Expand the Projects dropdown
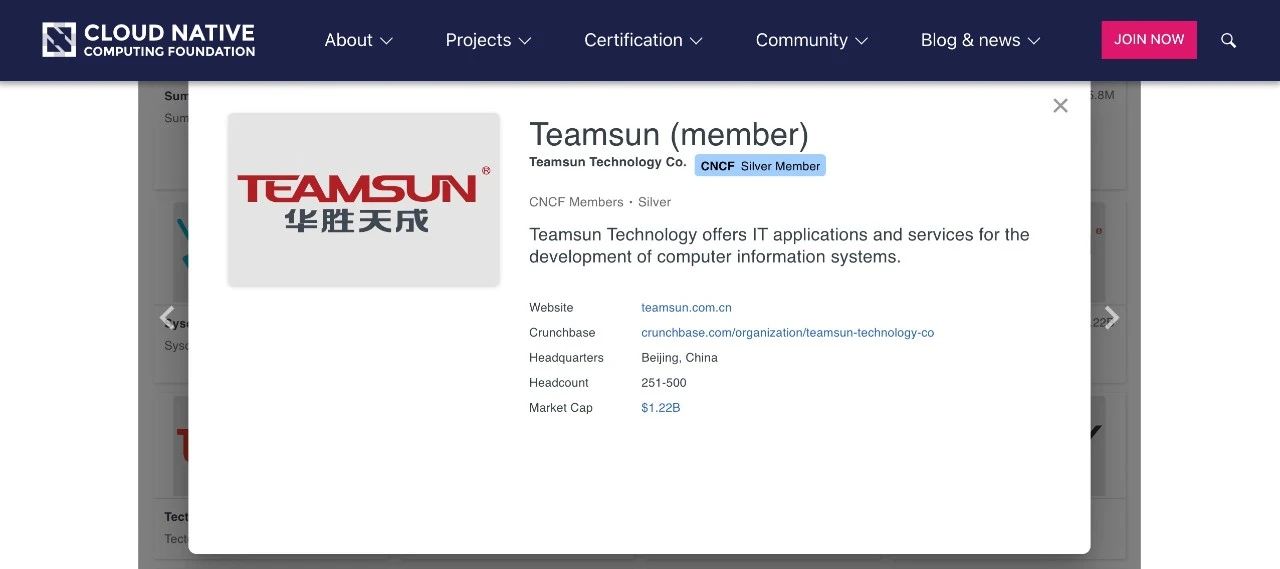The height and width of the screenshot is (569, 1280). pyautogui.click(x=488, y=40)
